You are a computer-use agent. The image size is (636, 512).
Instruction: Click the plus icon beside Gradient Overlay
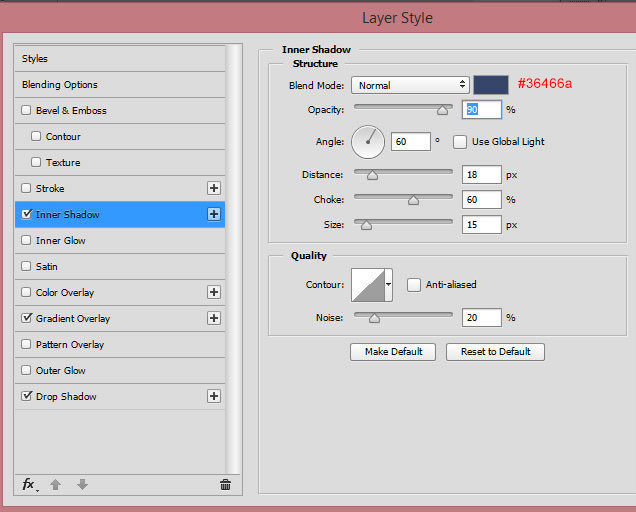[213, 318]
